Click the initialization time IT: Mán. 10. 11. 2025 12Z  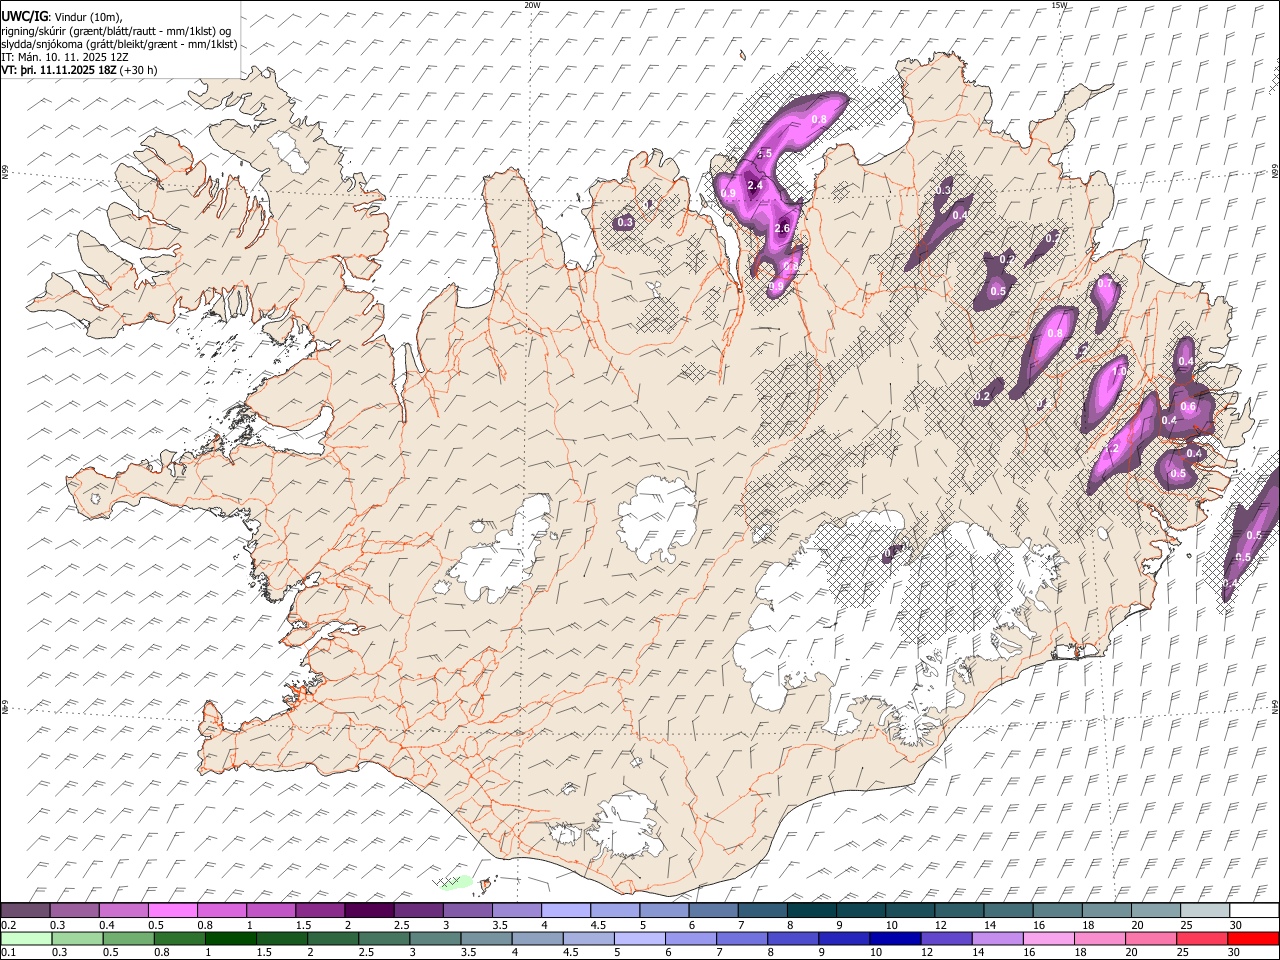65,57
